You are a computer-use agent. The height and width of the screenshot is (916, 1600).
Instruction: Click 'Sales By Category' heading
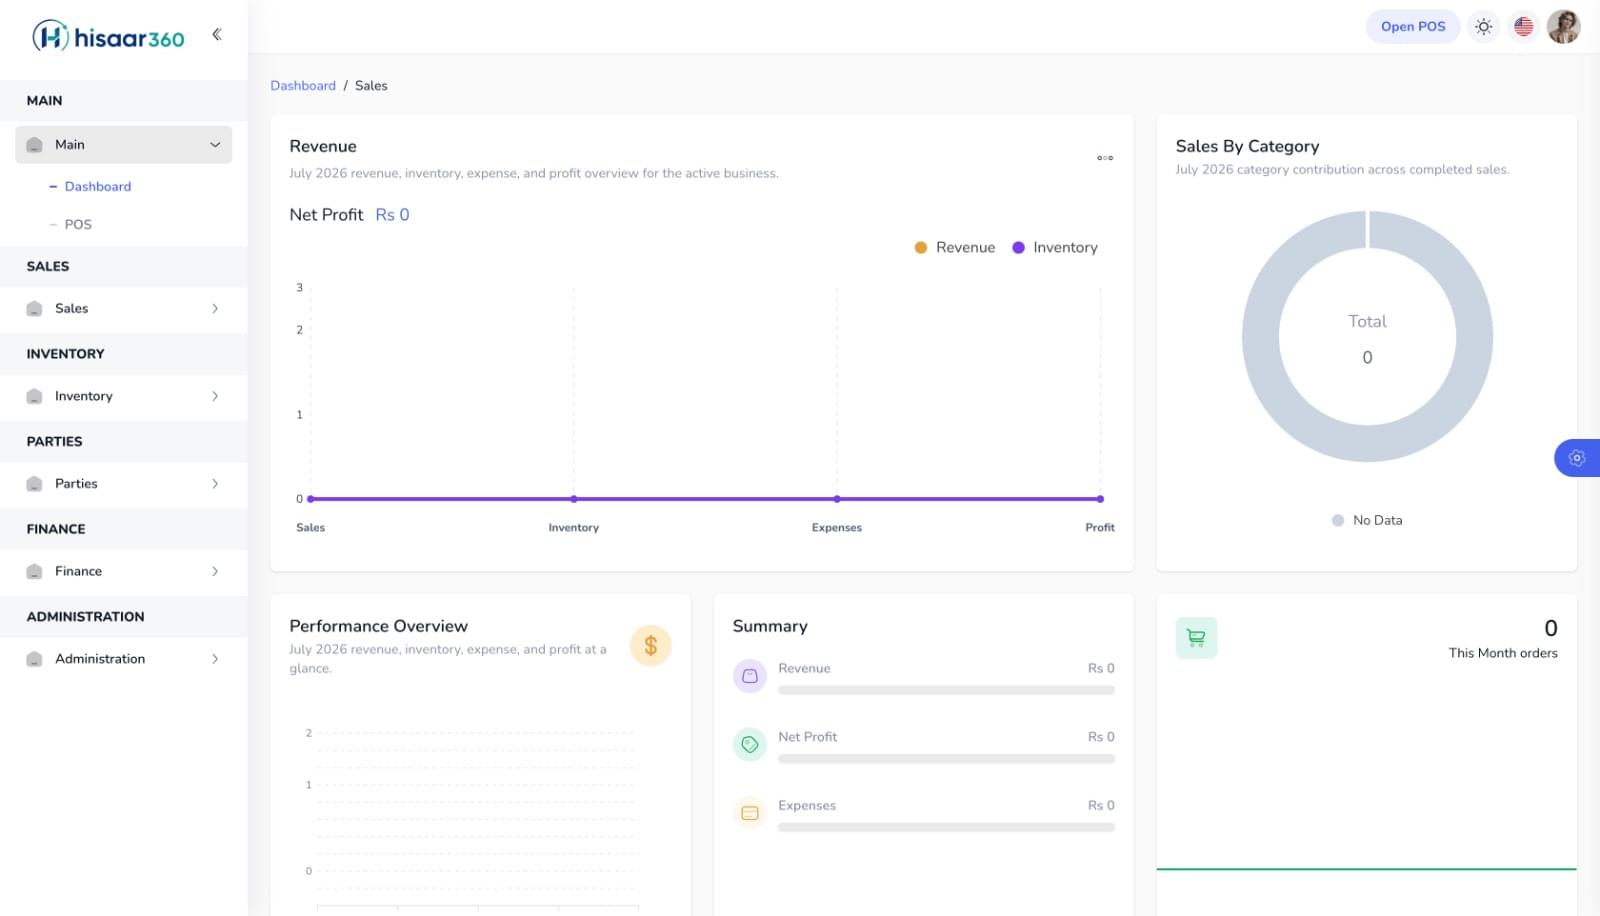[x=1247, y=147]
